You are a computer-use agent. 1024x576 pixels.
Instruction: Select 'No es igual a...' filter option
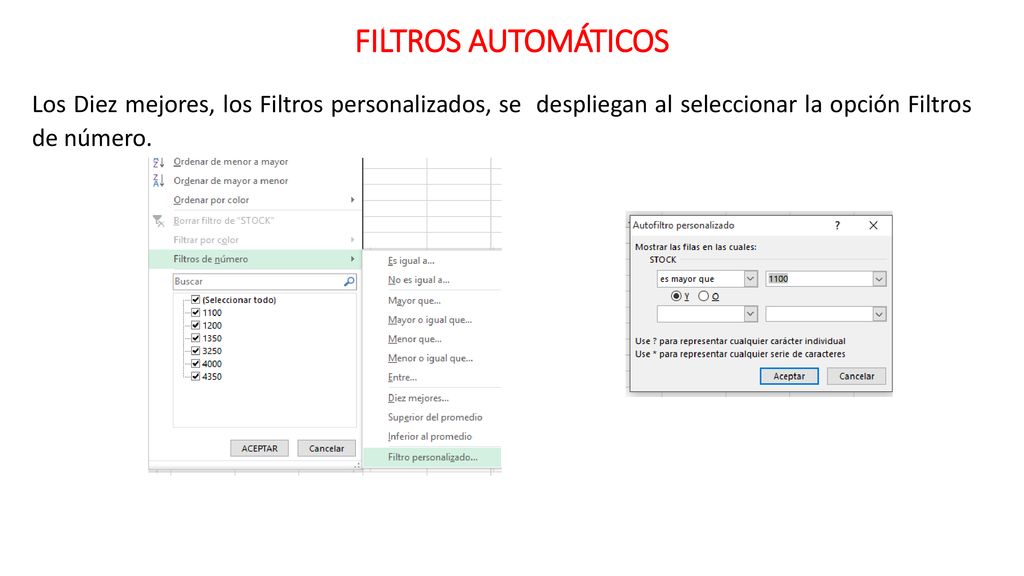(x=419, y=280)
